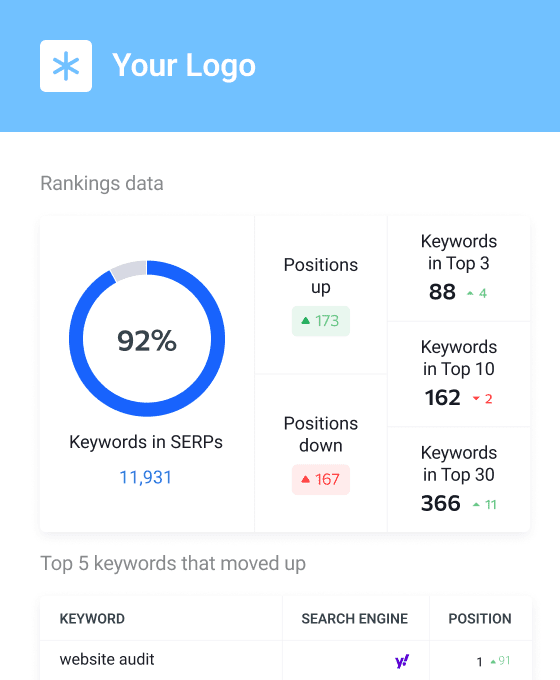Click the Keywords in Top 30 value 366
The width and height of the screenshot is (560, 680).
[441, 503]
